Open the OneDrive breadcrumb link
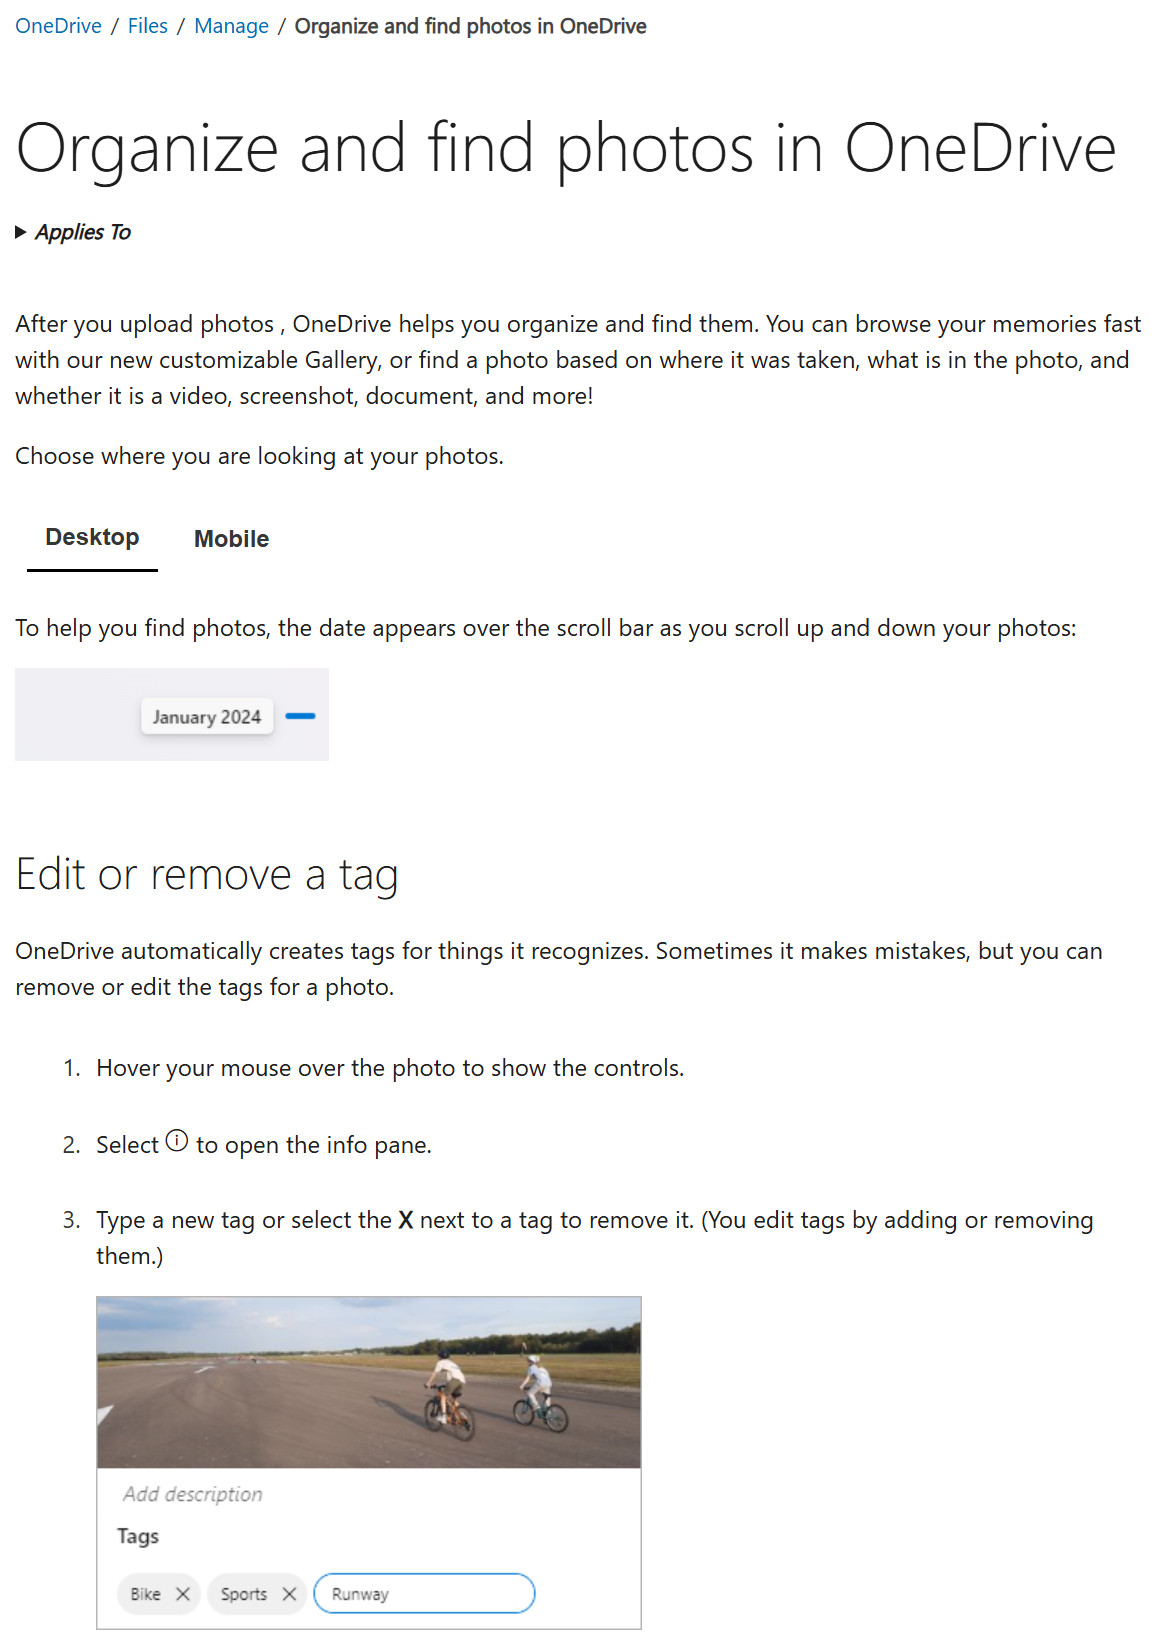 [x=58, y=26]
